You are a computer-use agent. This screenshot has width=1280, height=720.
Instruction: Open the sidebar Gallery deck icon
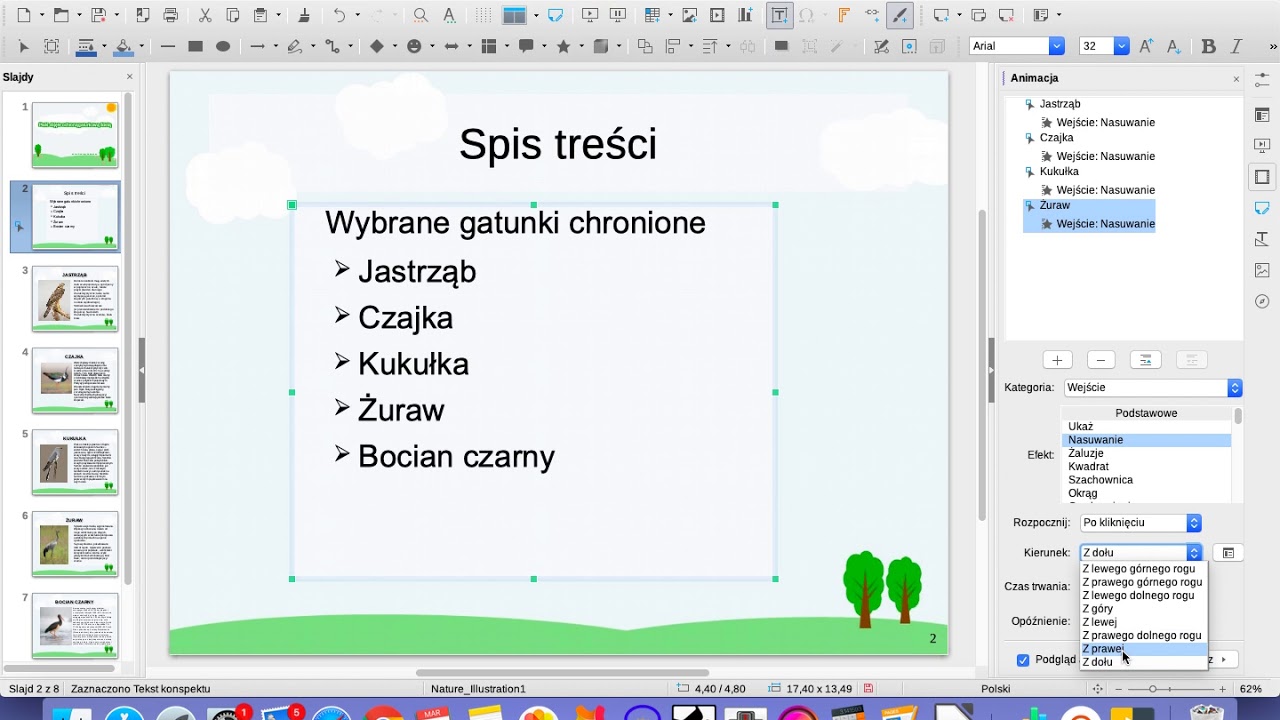[x=1262, y=270]
